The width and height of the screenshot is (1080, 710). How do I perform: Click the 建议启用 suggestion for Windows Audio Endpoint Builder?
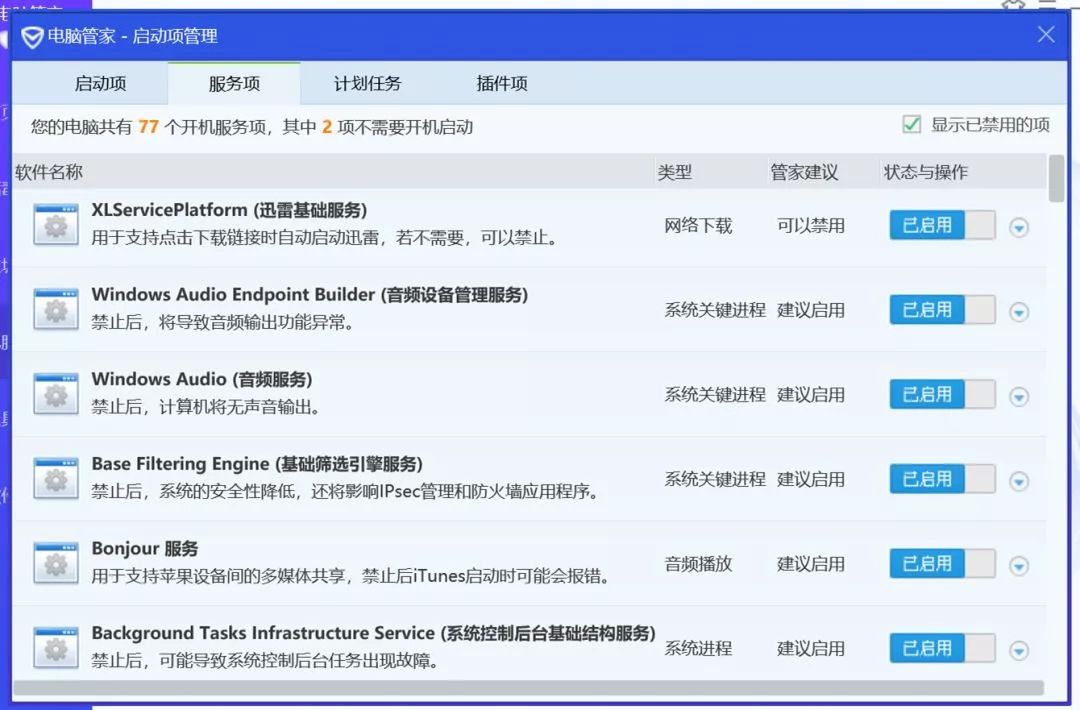[x=811, y=311]
